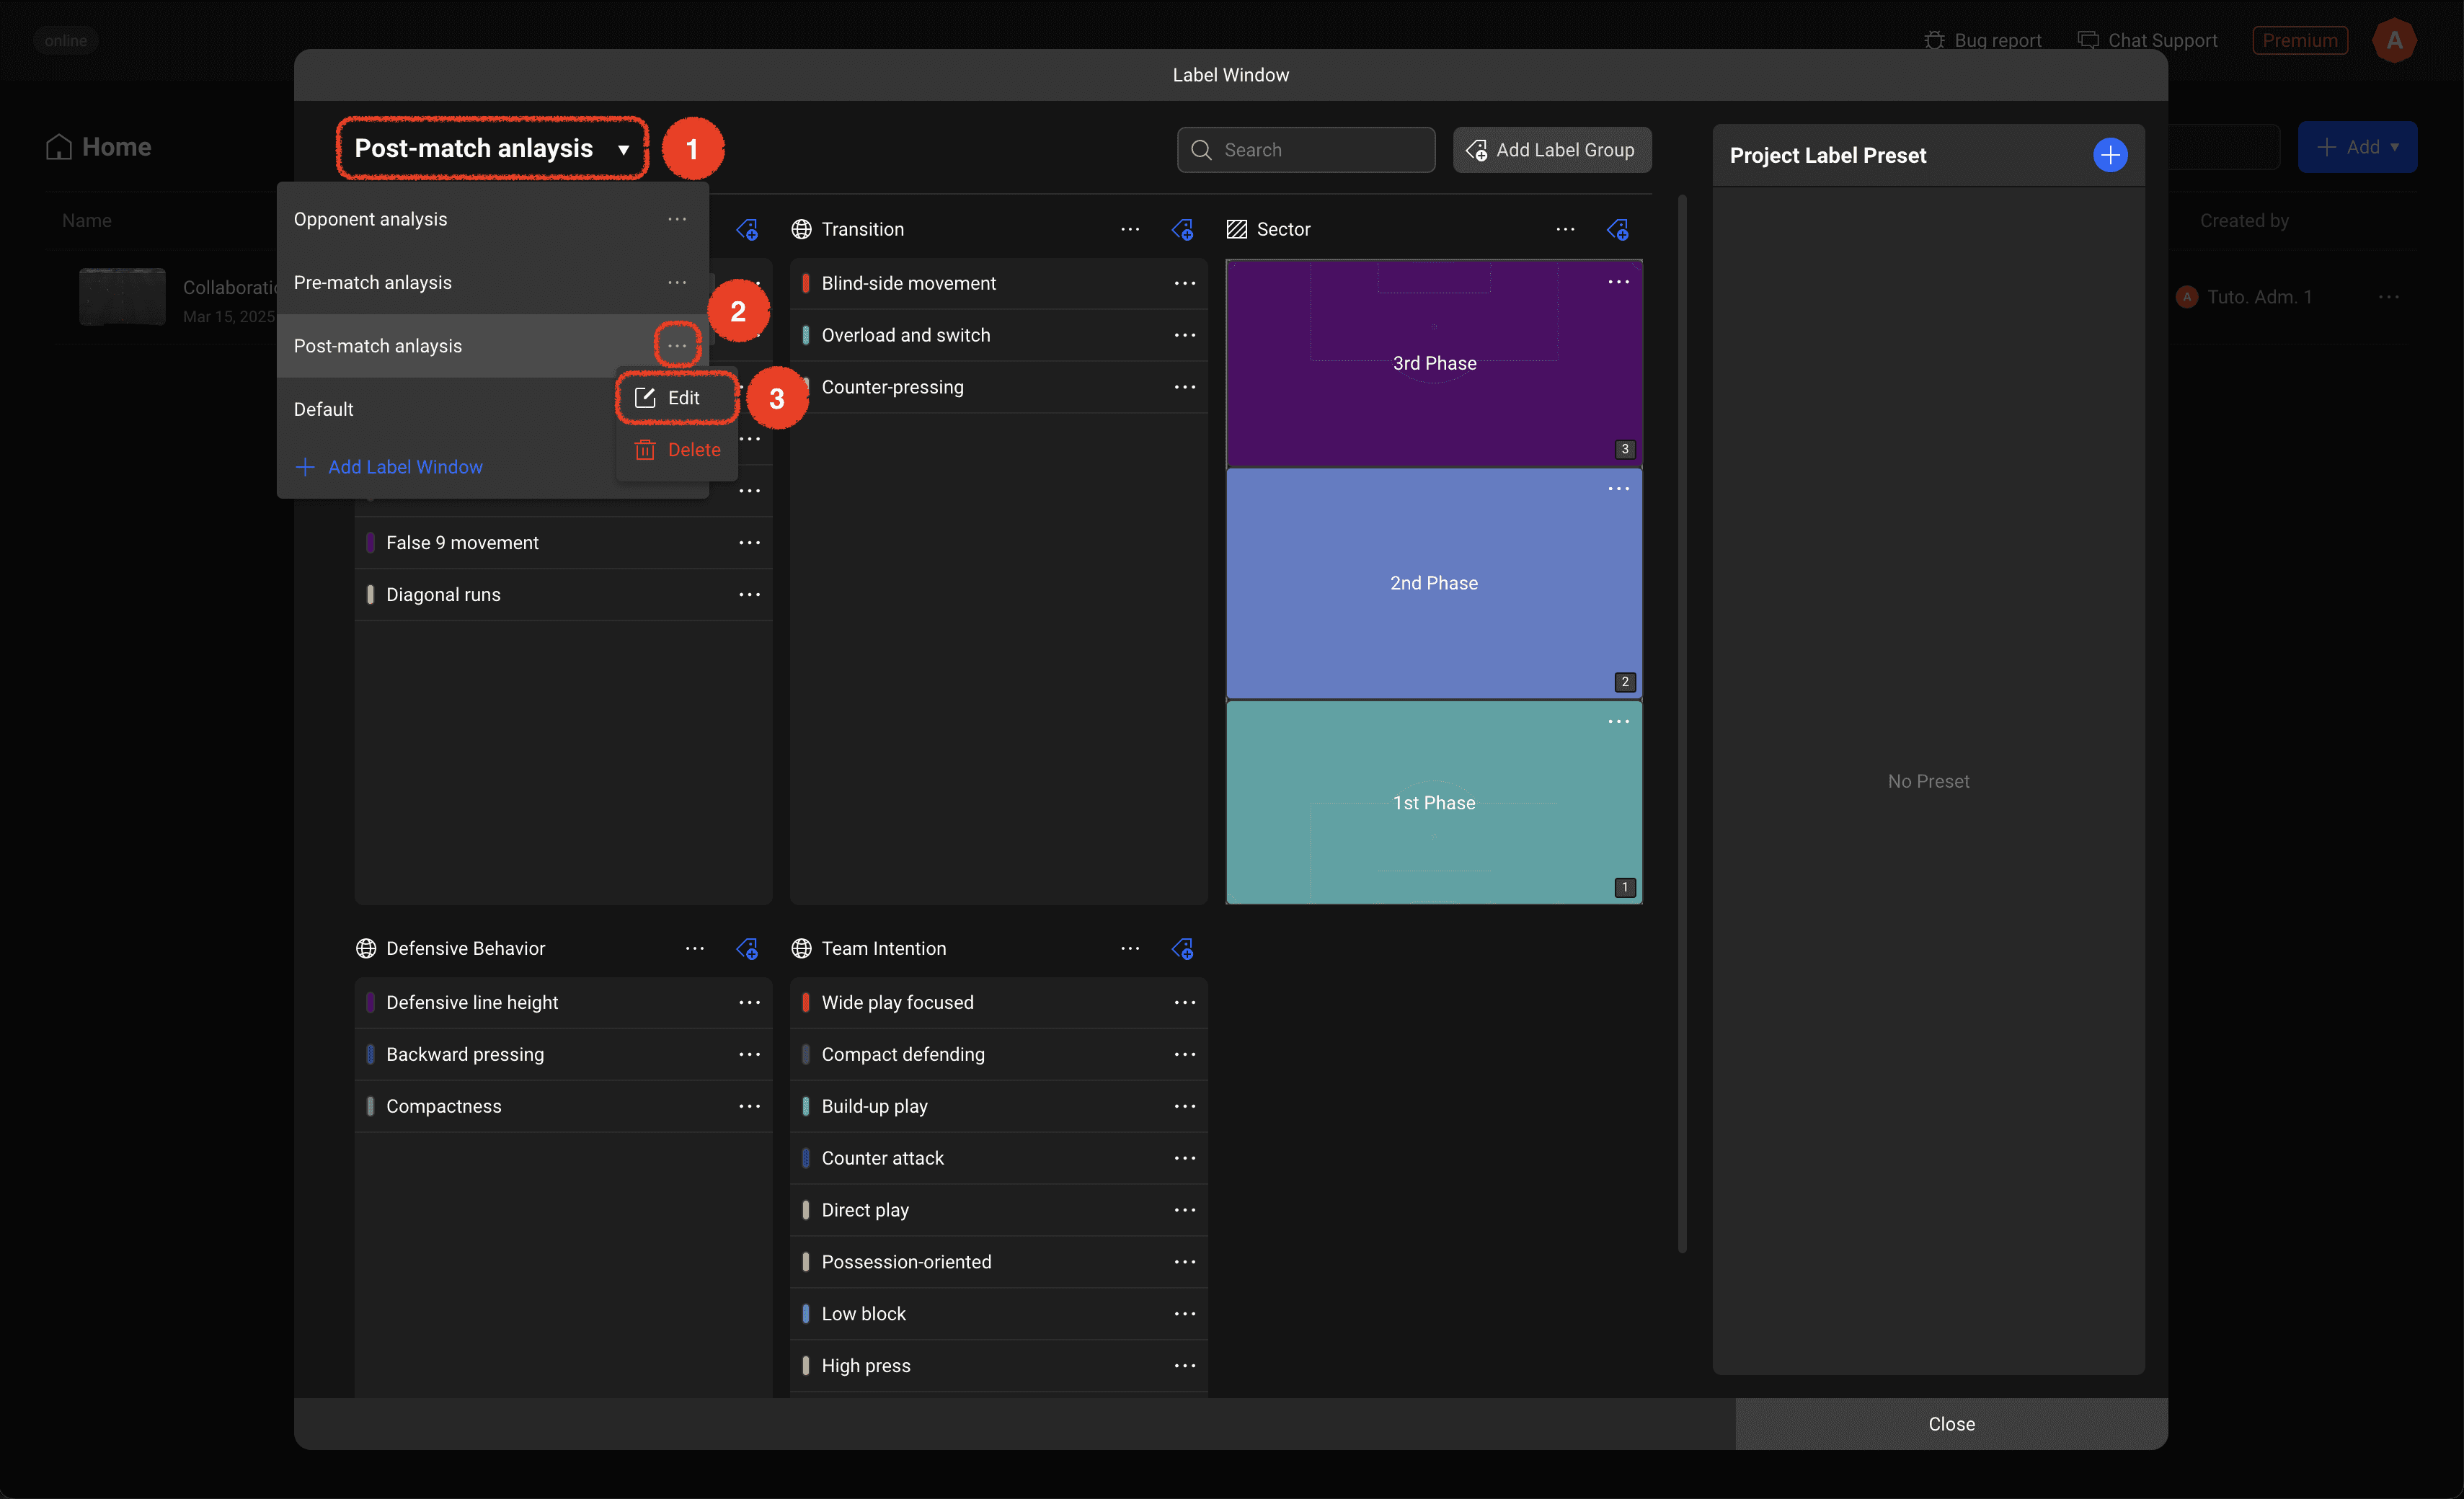Open three-dot menu on 3rd Phase sector

tap(1618, 282)
